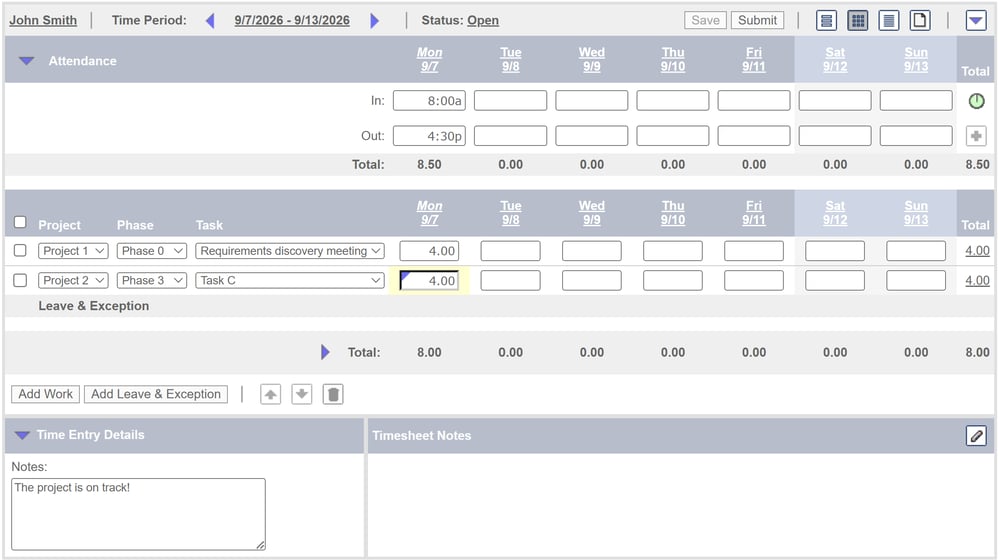This screenshot has height=560, width=1000.
Task: Collapse the Time Entry Details section
Action: pos(22,435)
